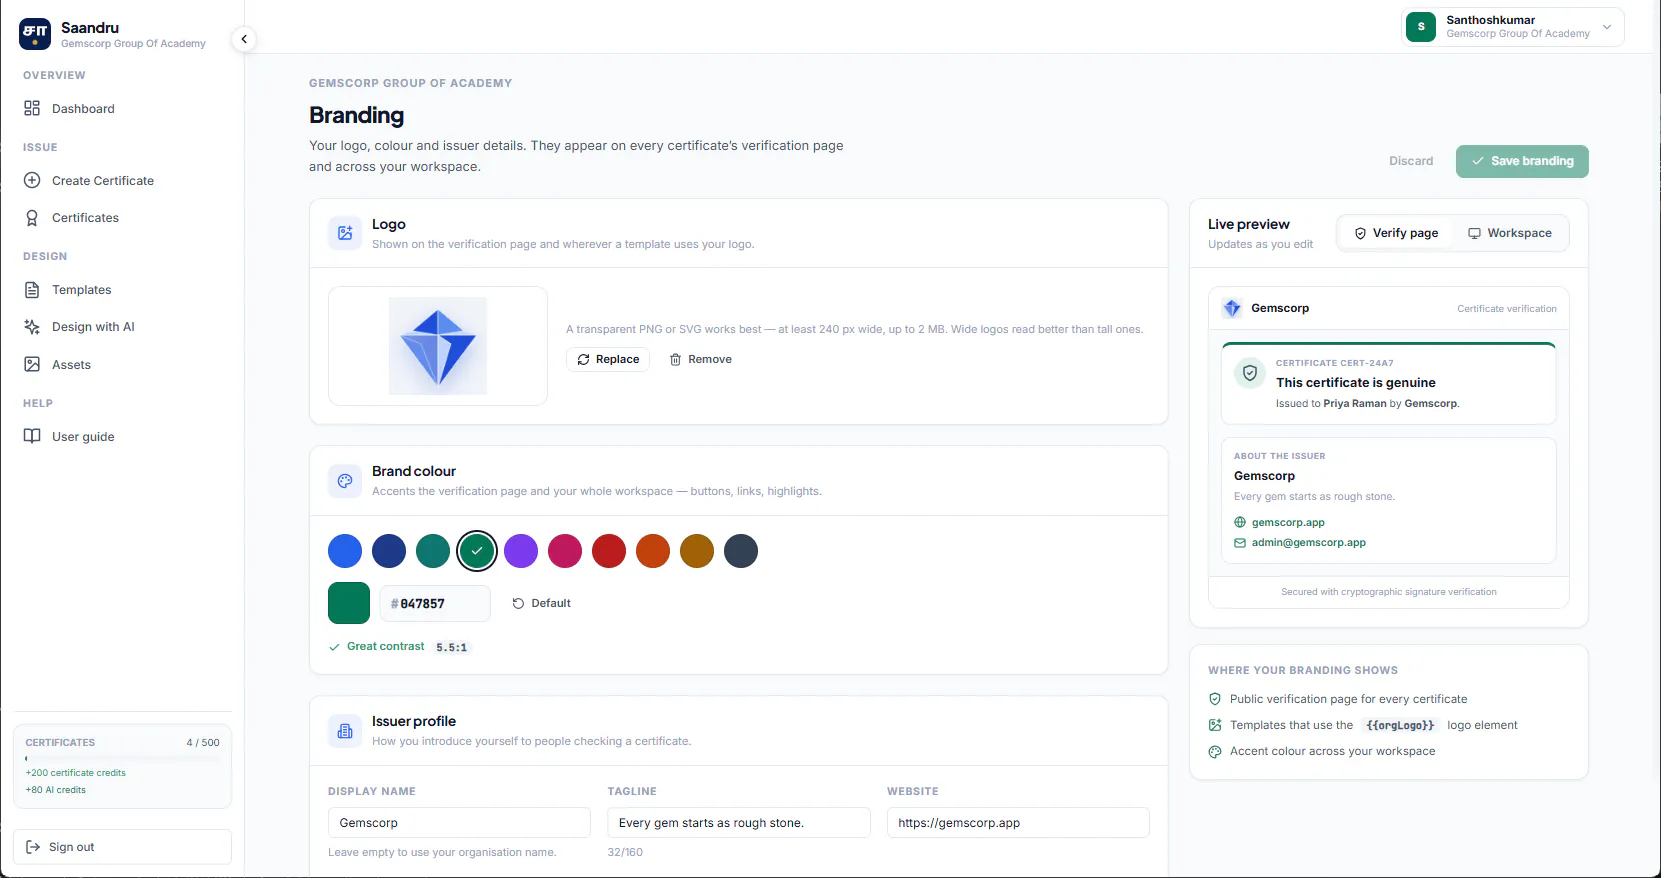
Task: Select the dark slate colour swatch
Action: click(741, 551)
